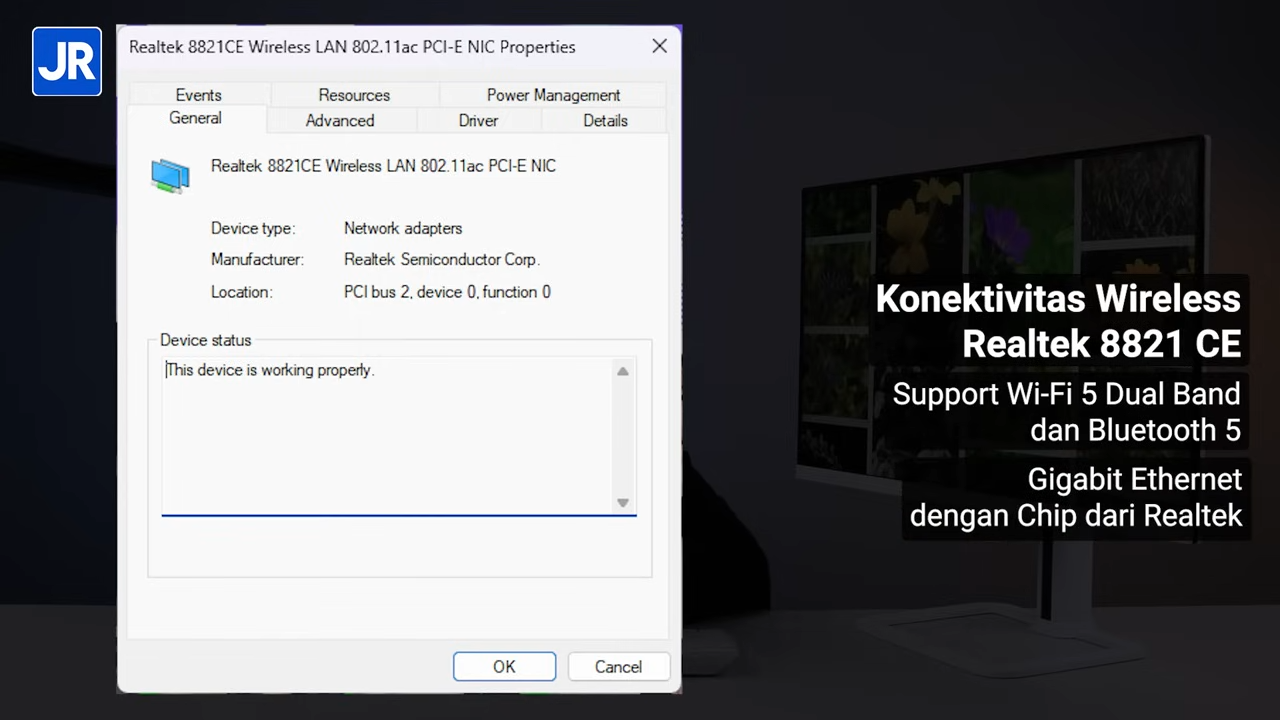This screenshot has height=720, width=1280.
Task: Click the 'Realtek 8821 CE' overlay heading
Action: click(x=1101, y=344)
